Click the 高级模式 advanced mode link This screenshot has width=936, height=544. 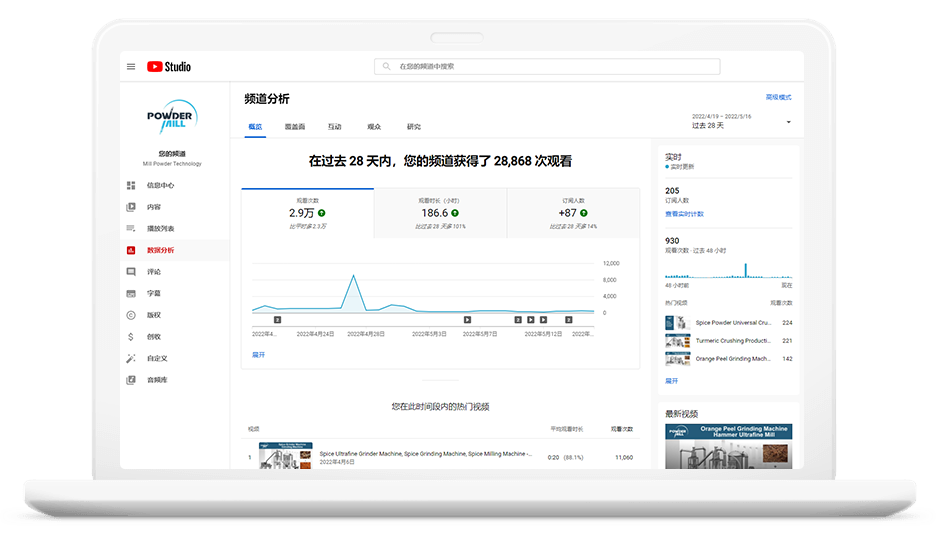(x=778, y=98)
